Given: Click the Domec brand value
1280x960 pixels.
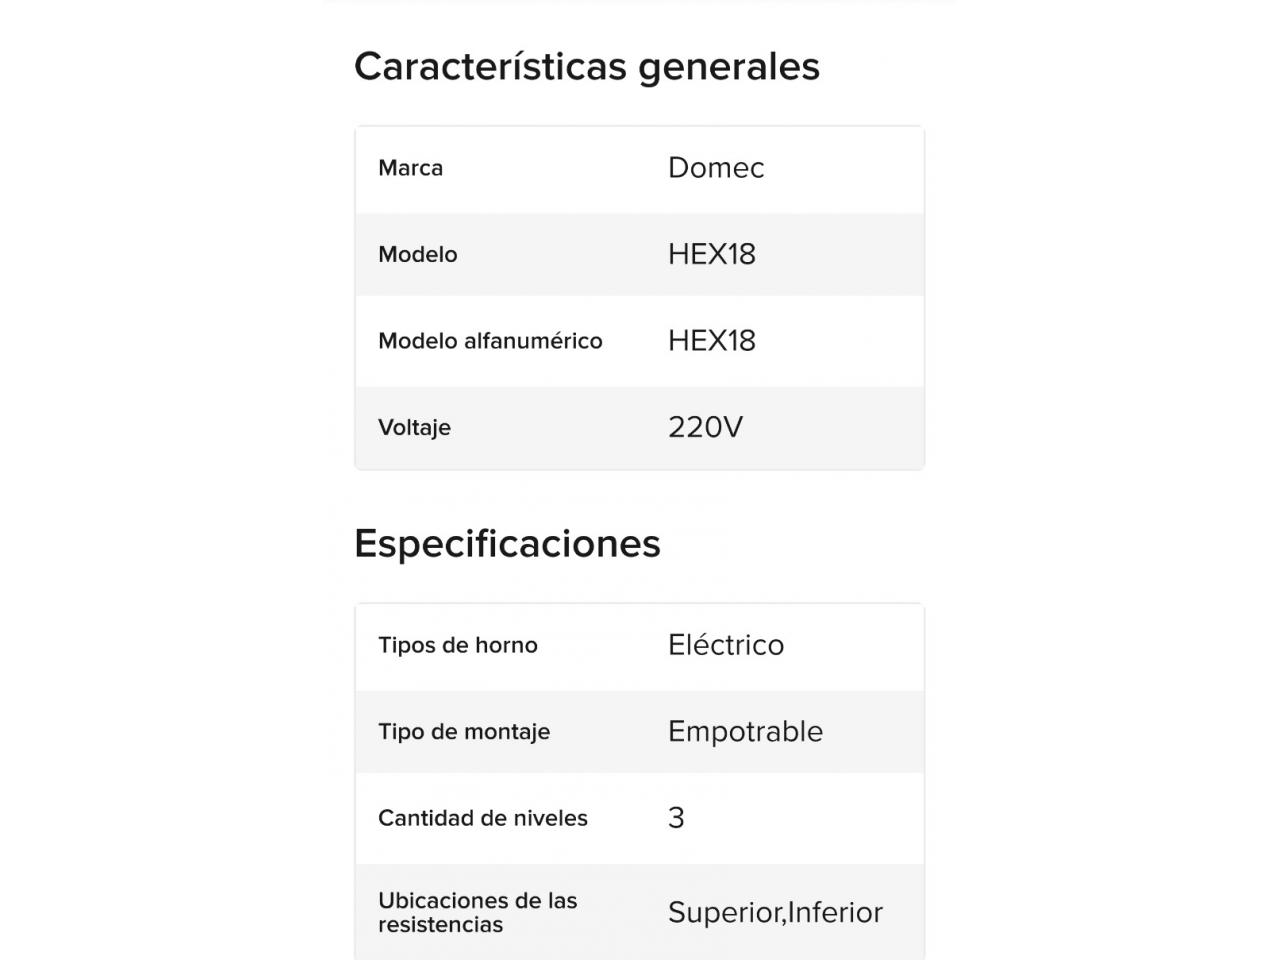Looking at the screenshot, I should click(716, 168).
